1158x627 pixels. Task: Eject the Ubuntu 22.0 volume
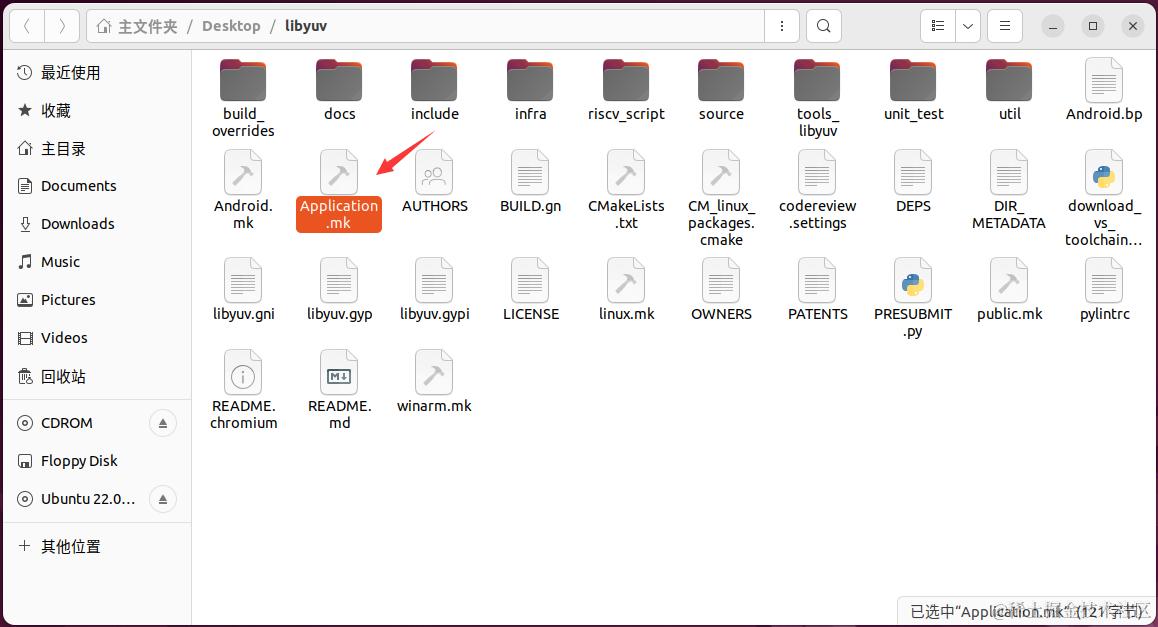point(163,499)
